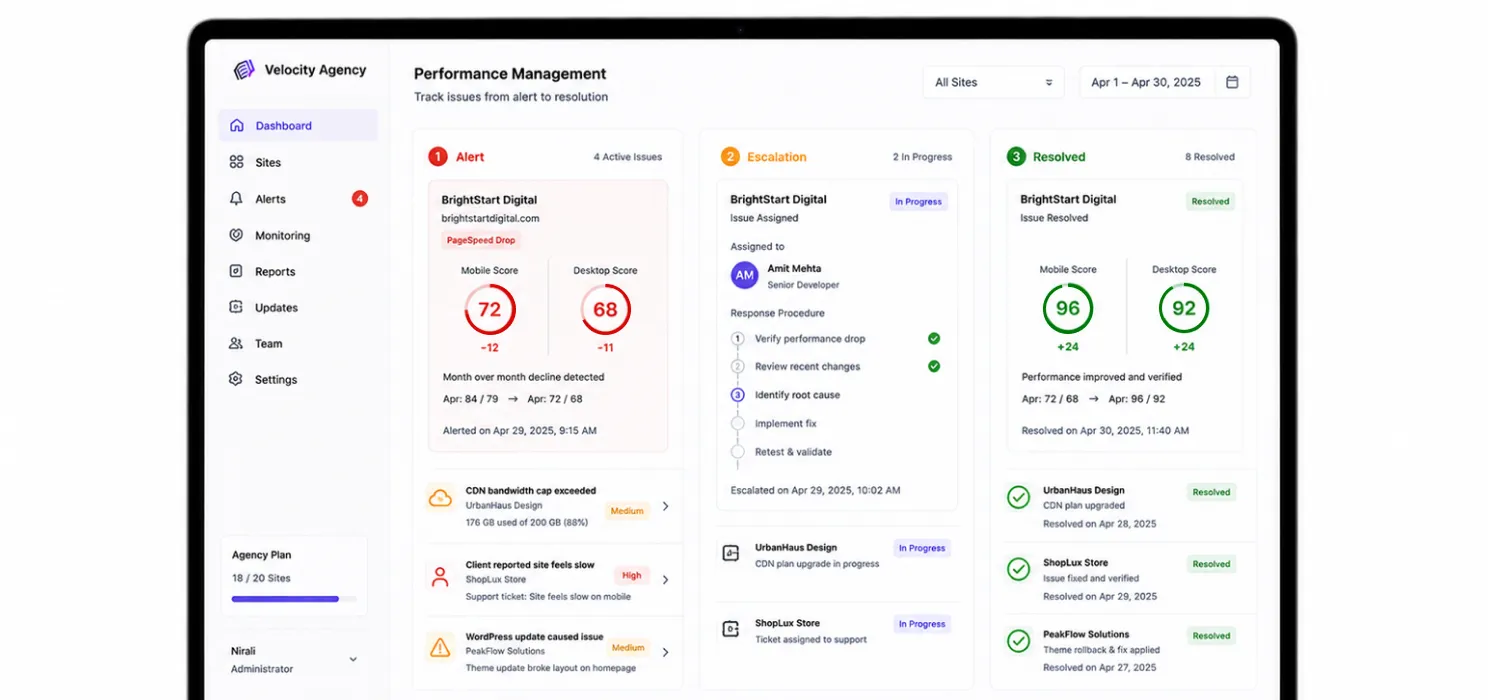1488x700 pixels.
Task: Expand the Client reported site feels slow chevron
Action: pyautogui.click(x=666, y=580)
